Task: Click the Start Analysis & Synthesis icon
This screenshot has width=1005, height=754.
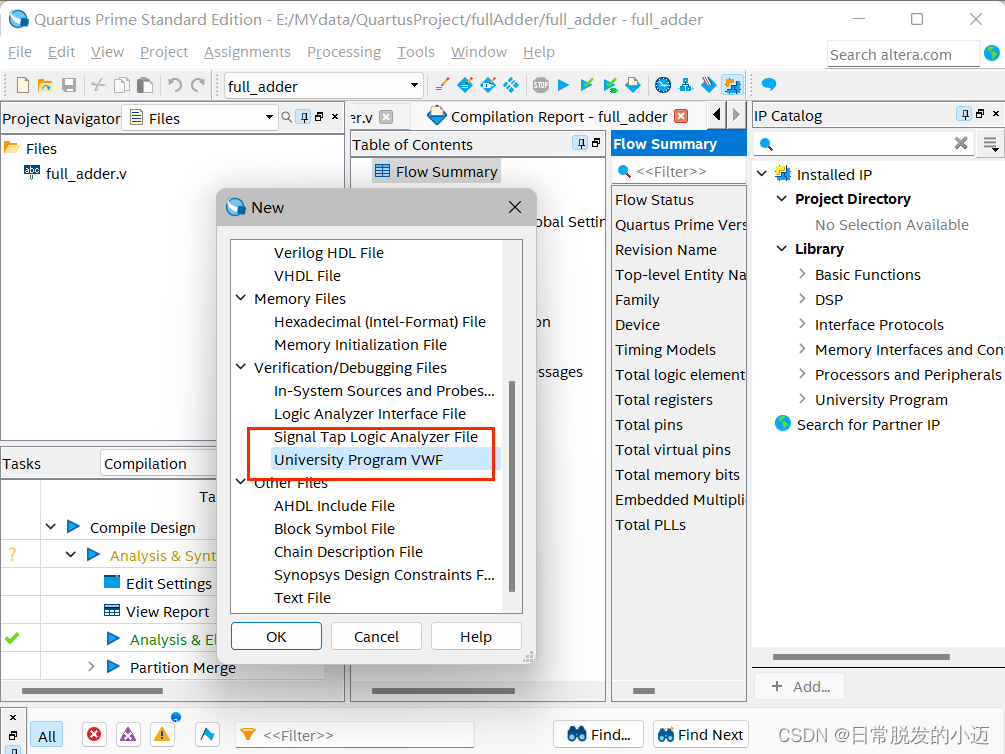Action: click(586, 85)
